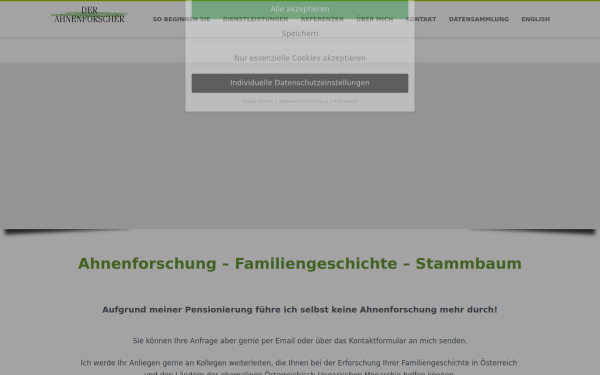Viewport: 600px width, 375px height.
Task: Click the Der Ahnenforscher logo
Action: coord(90,15)
